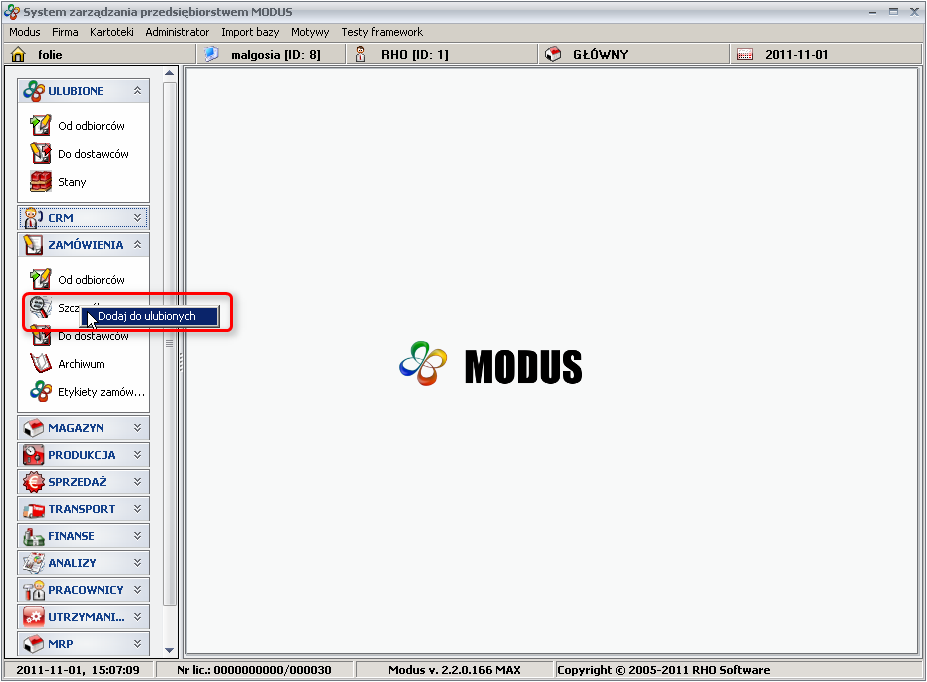Open the Kartoteki menu
Screen dimensions: 927x682
click(x=112, y=32)
